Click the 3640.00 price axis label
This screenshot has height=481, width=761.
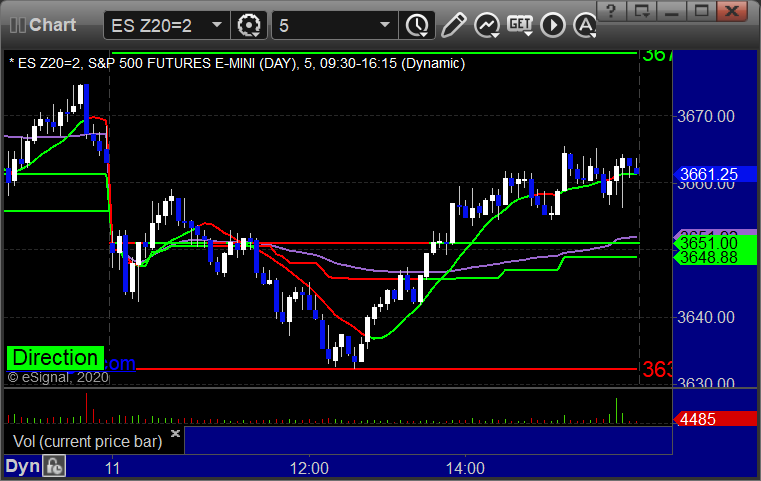[706, 317]
